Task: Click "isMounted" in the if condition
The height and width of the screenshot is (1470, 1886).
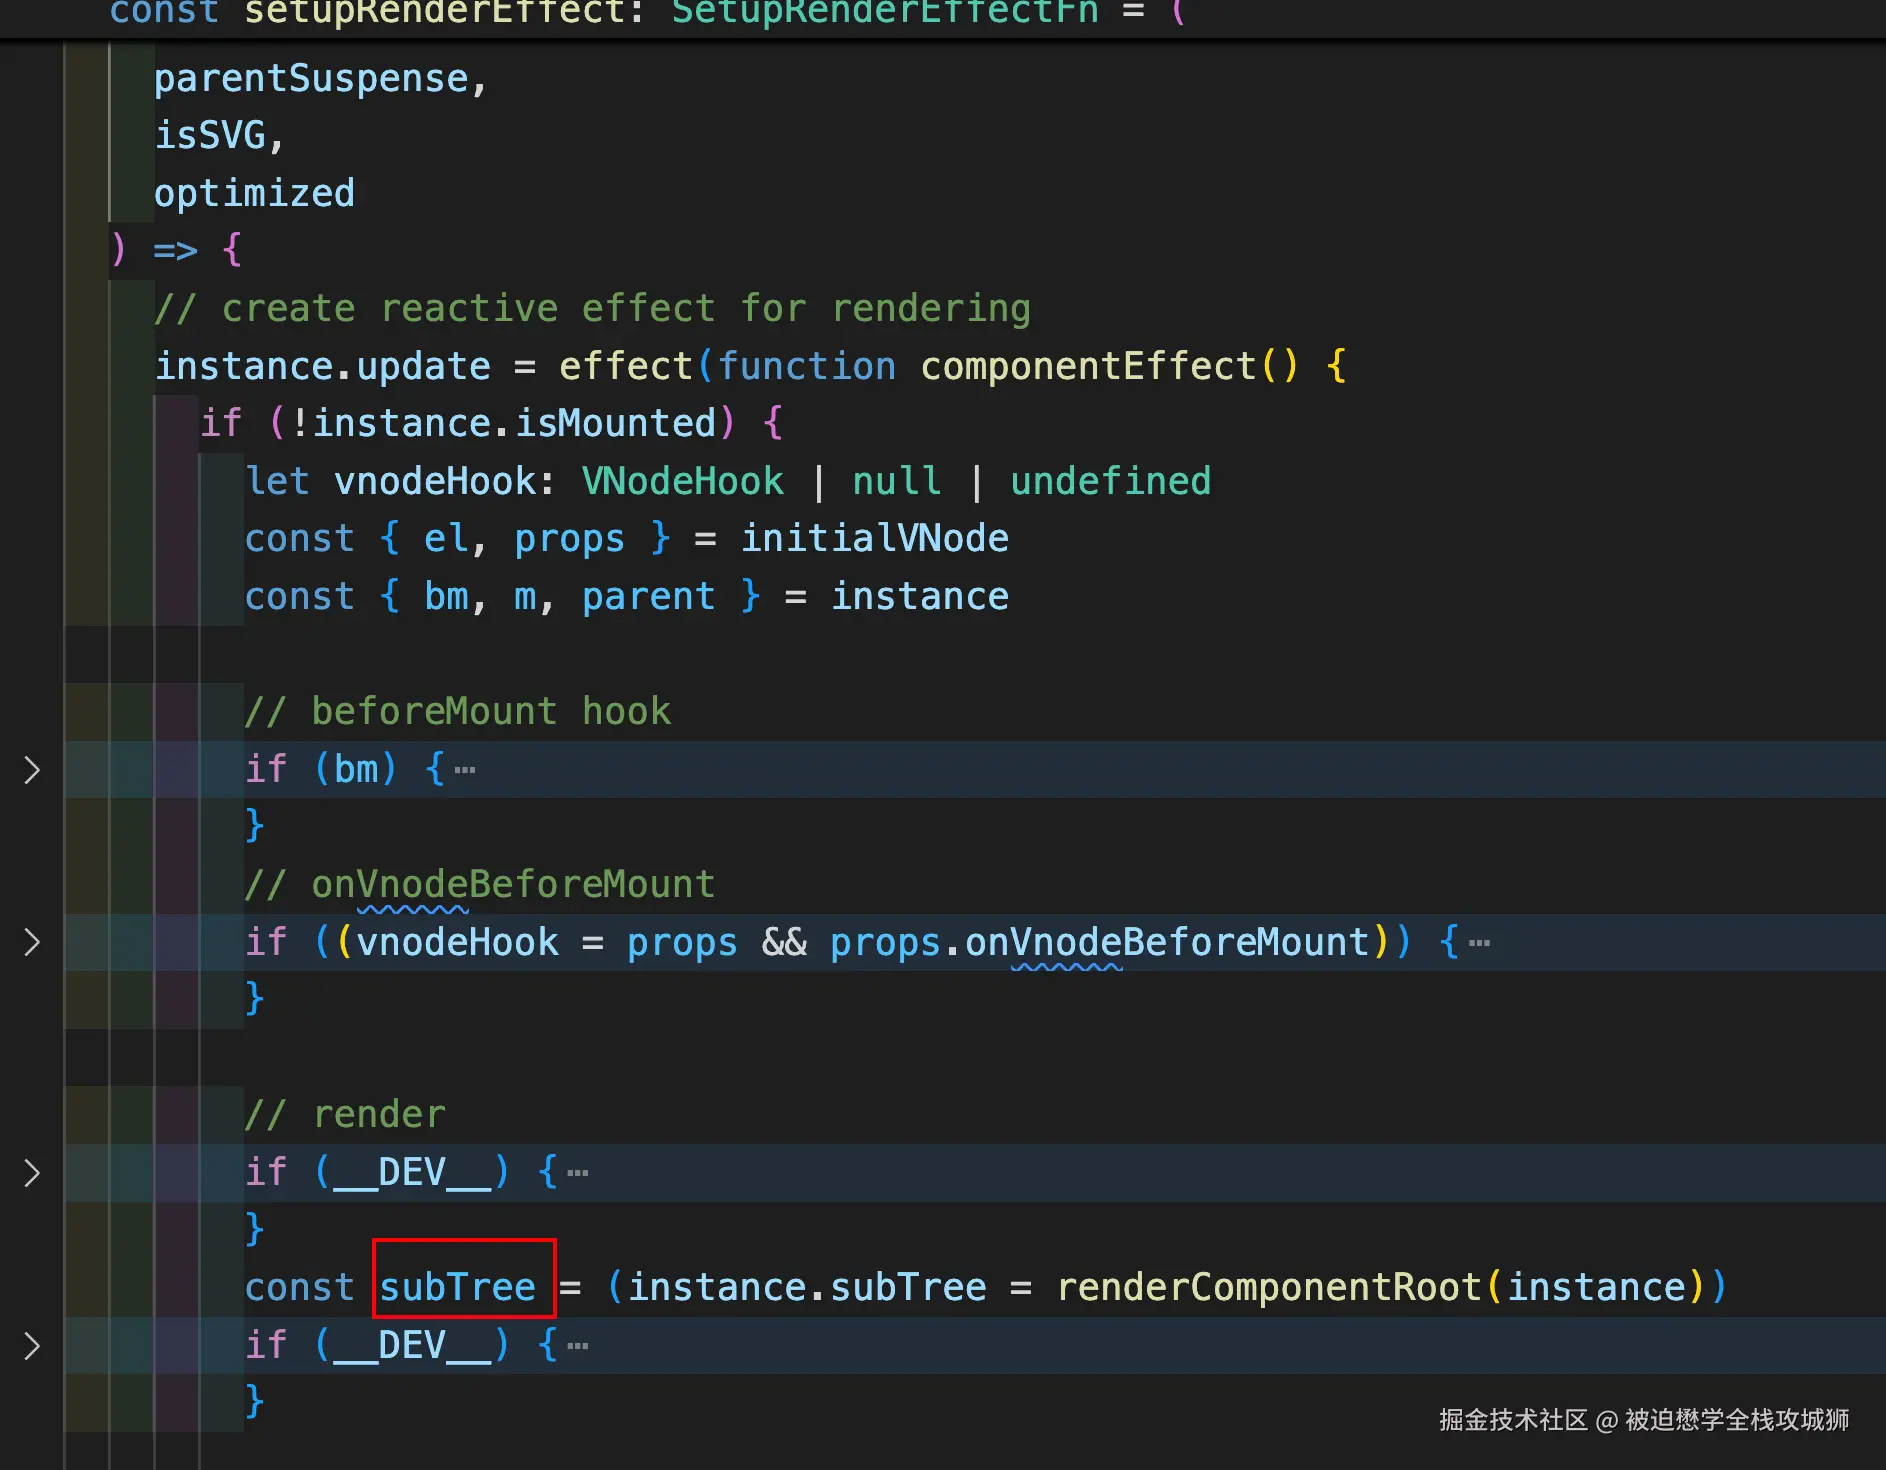Action: (616, 424)
